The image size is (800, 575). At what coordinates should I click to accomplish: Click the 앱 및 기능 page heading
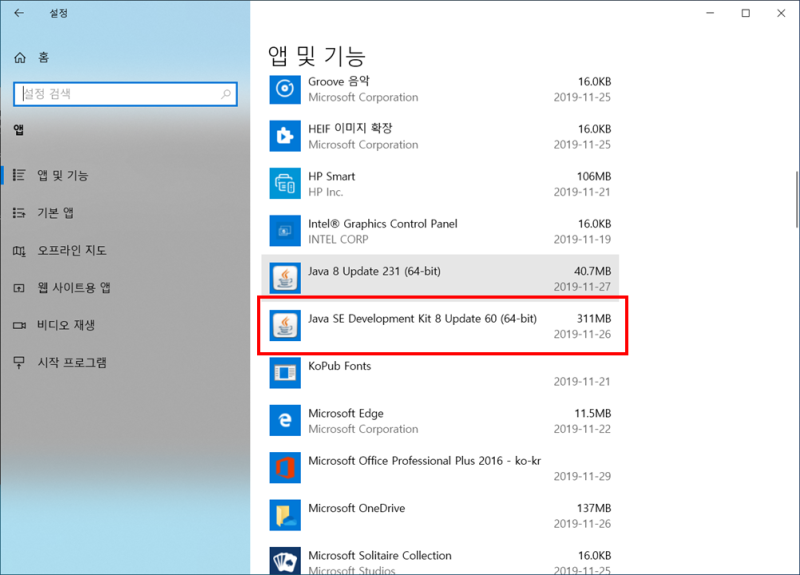click(x=316, y=56)
